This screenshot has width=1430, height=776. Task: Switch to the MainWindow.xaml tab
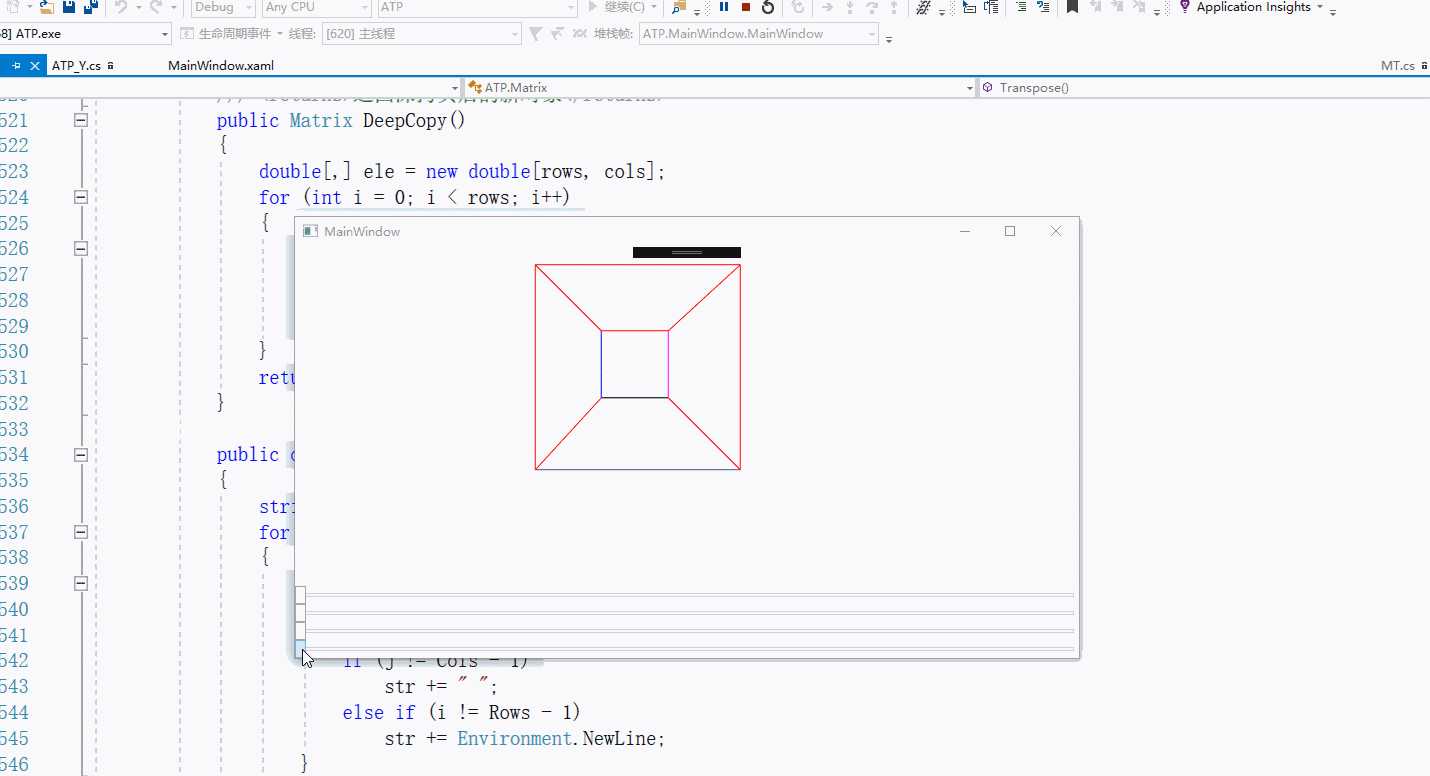(x=221, y=66)
